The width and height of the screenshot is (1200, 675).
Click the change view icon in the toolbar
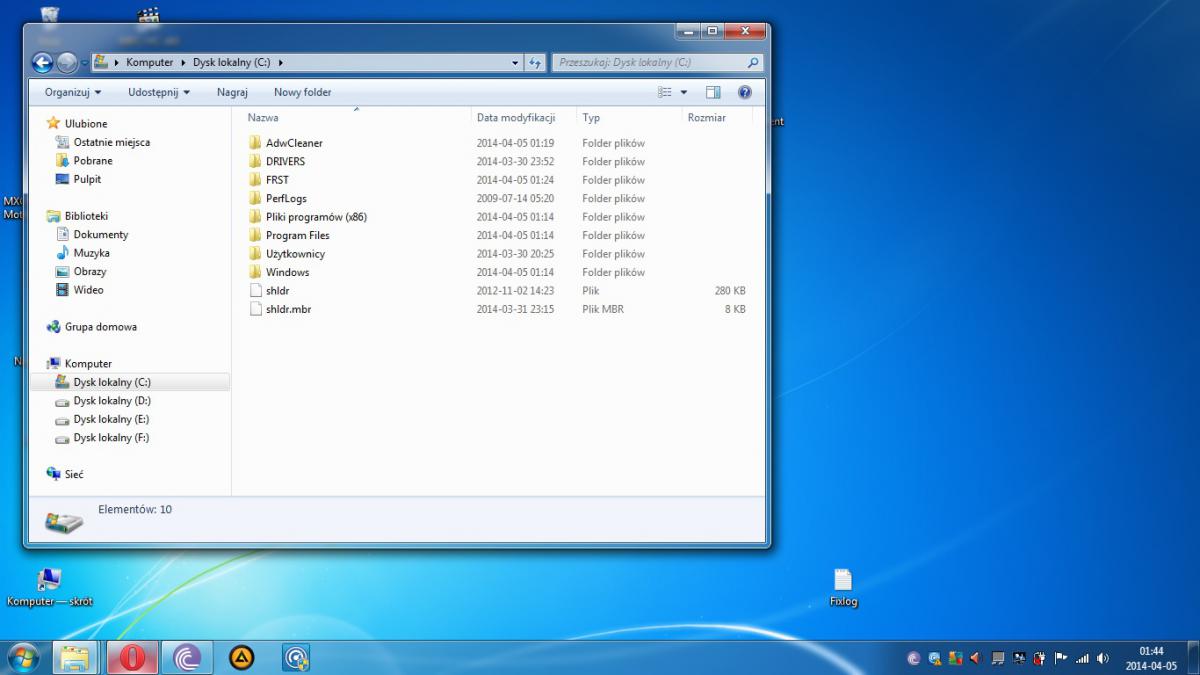665,92
